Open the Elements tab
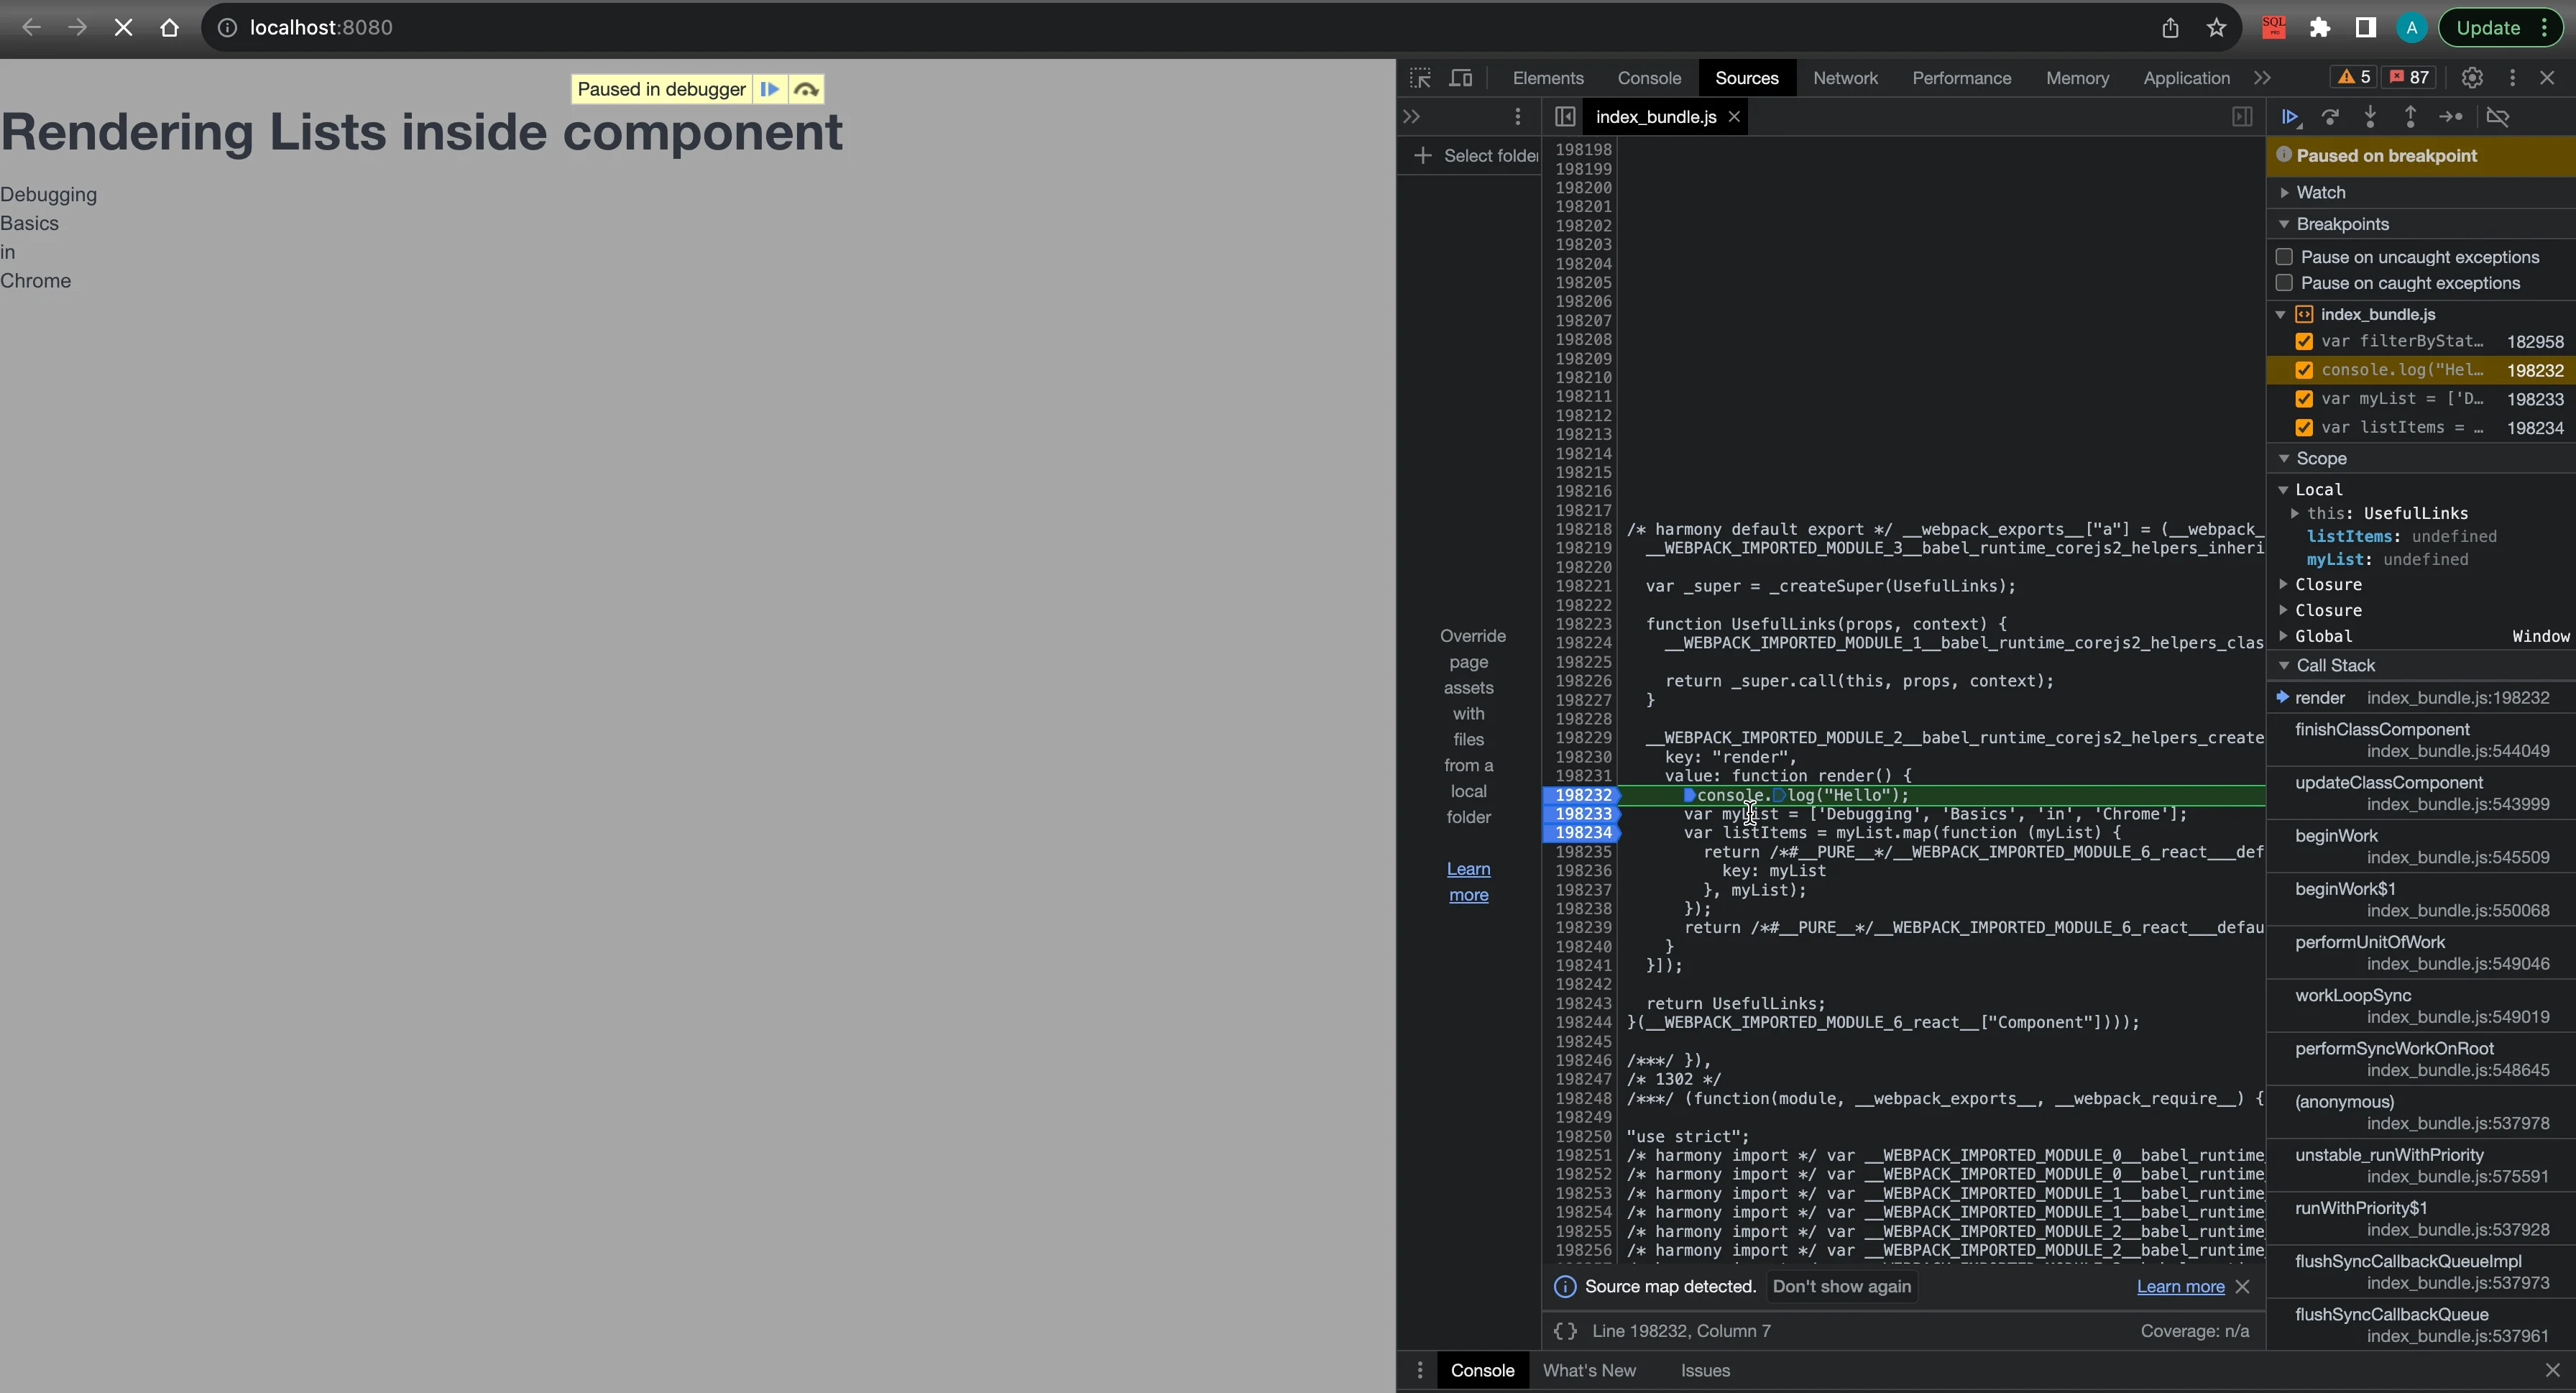This screenshot has width=2576, height=1393. tap(1548, 78)
